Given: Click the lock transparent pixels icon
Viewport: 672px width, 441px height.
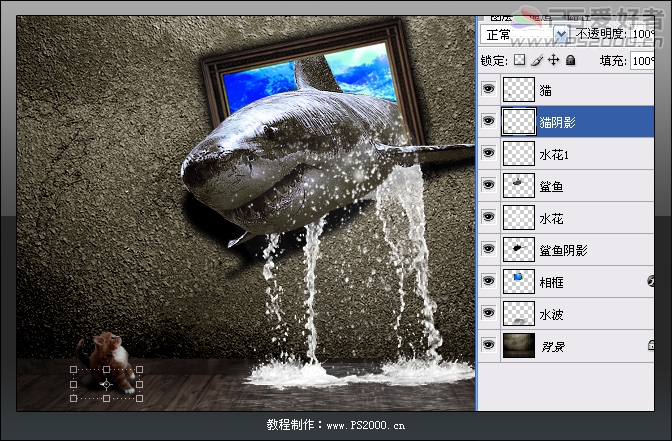Looking at the screenshot, I should (520, 61).
